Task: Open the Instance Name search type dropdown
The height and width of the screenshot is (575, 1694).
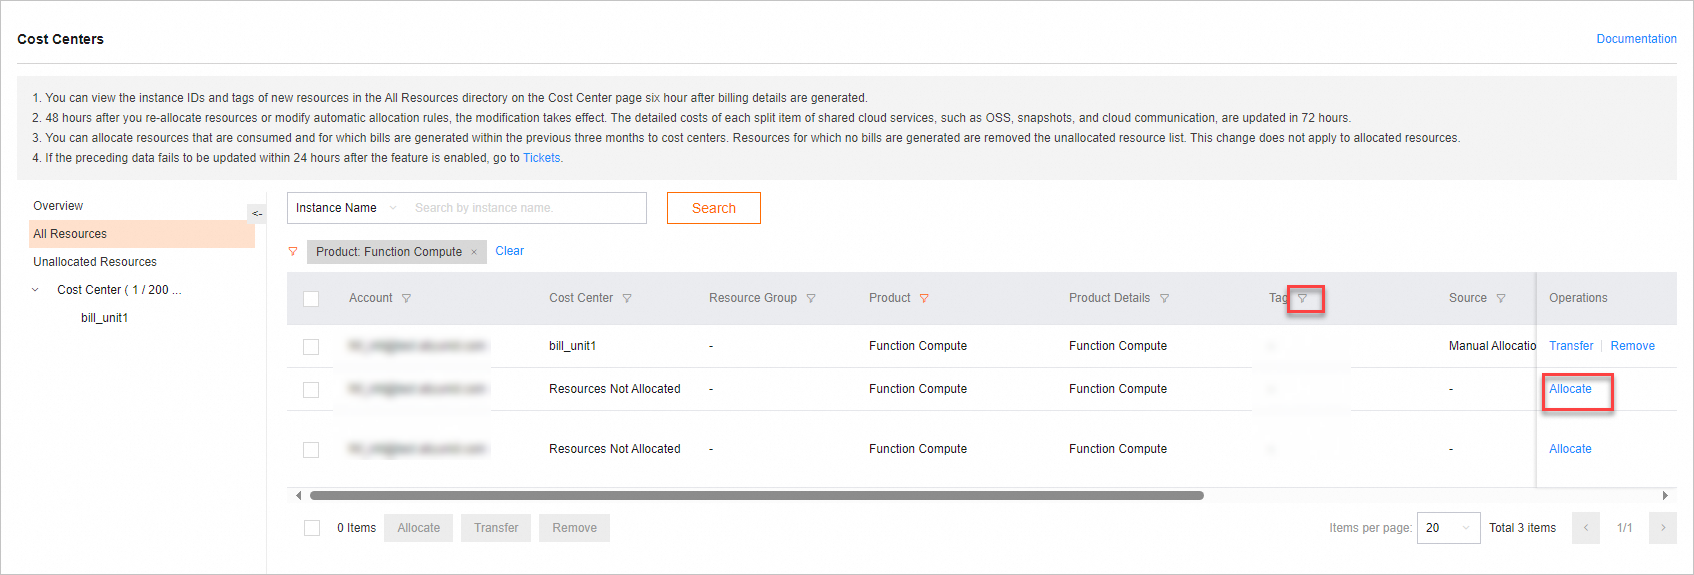Action: (x=346, y=208)
